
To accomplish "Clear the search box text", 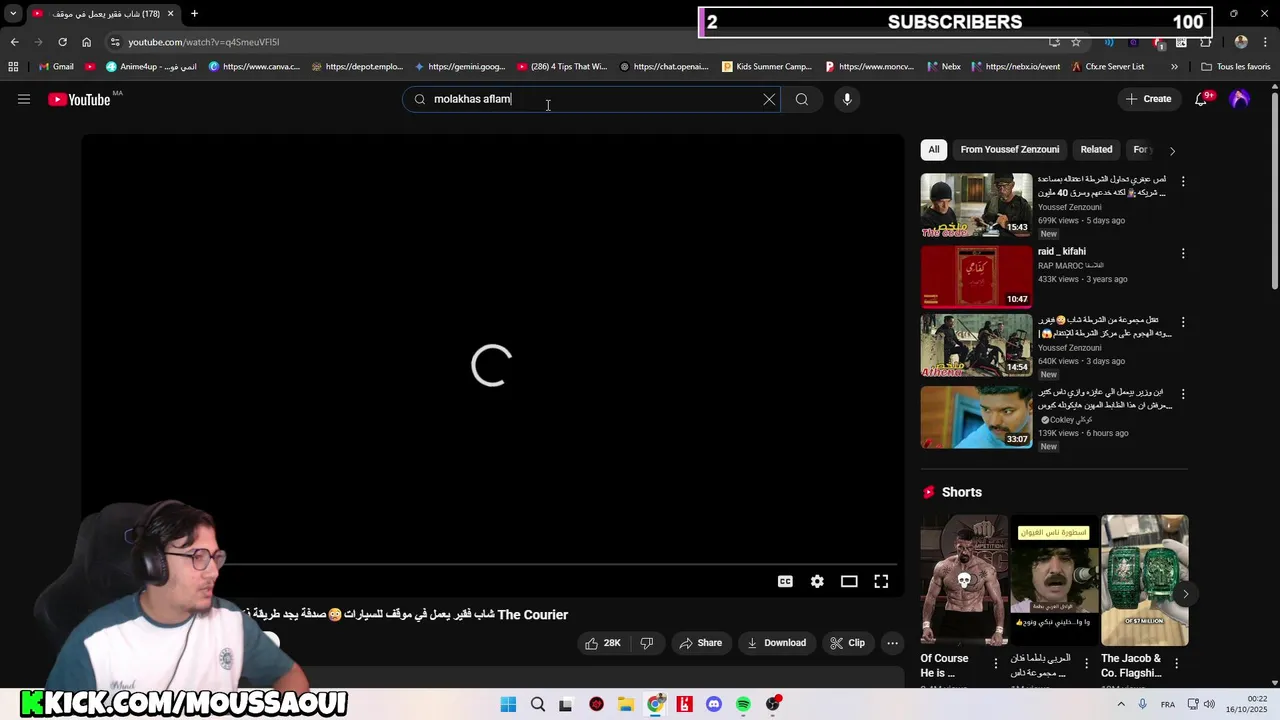I will [x=769, y=99].
